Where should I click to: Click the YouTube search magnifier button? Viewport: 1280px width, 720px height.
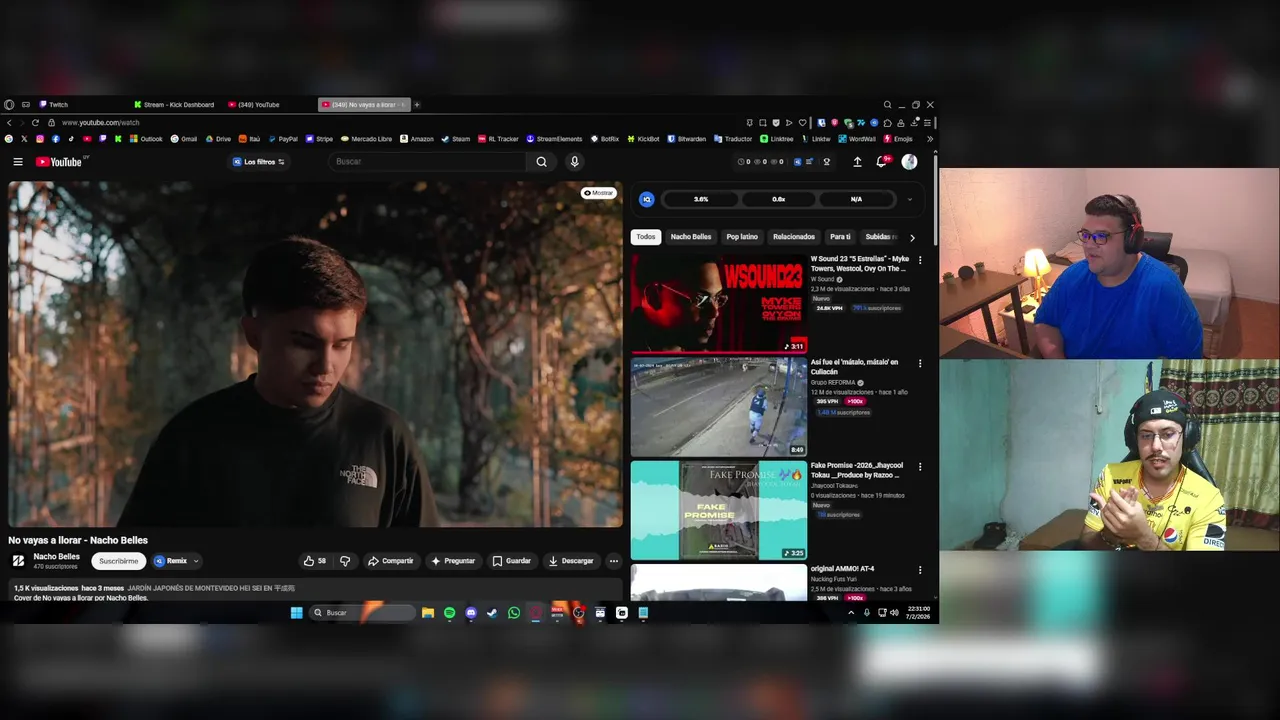tap(541, 162)
